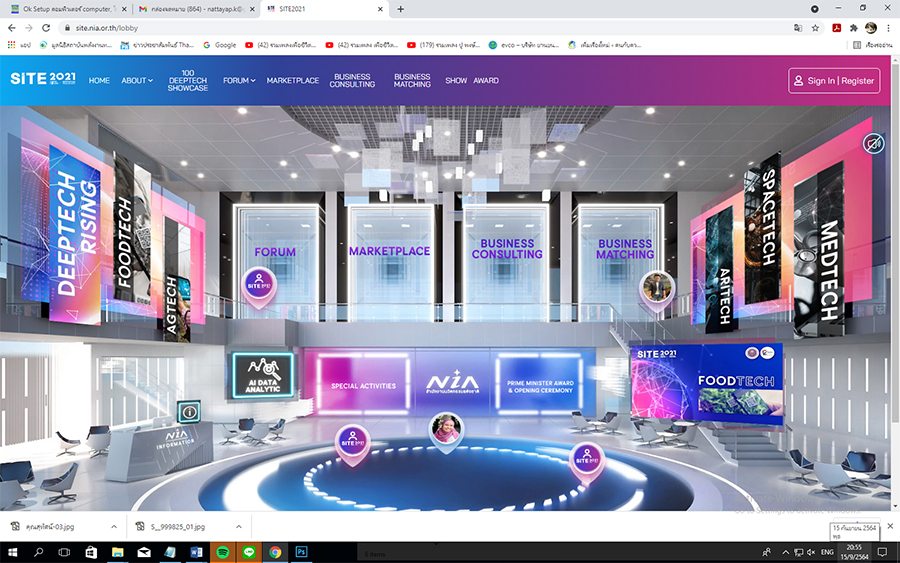Viewport: 900px width, 563px height.
Task: Click the NIA logo panel
Action: click(x=453, y=383)
